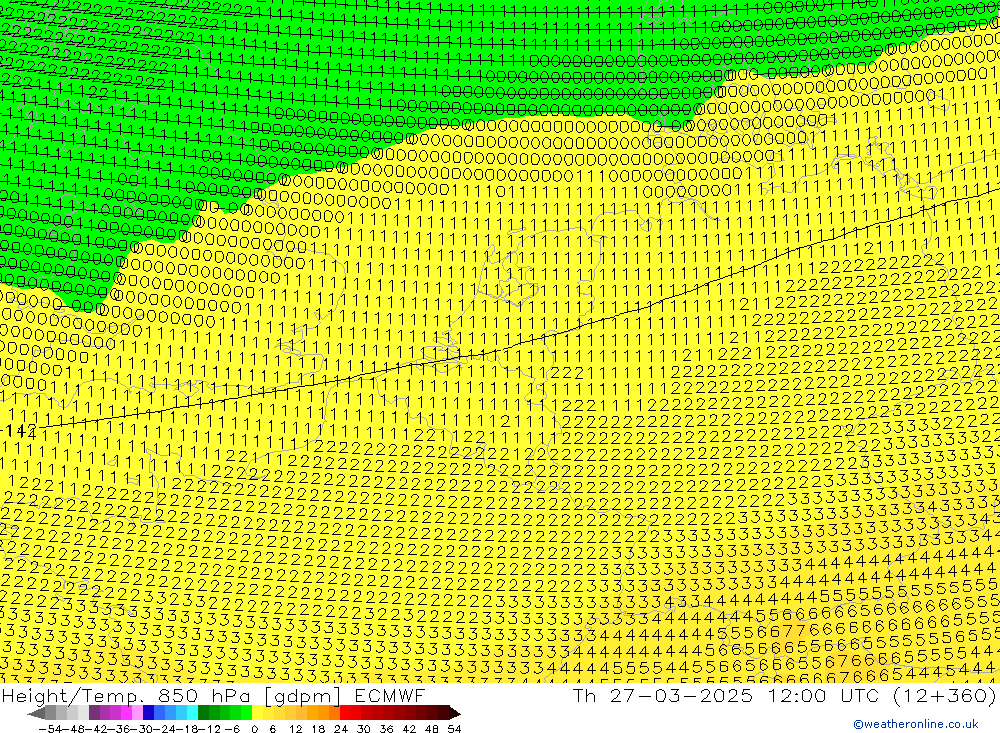1000x733 pixels.
Task: Click the gray left arrow of the color scale
Action: click(36, 713)
